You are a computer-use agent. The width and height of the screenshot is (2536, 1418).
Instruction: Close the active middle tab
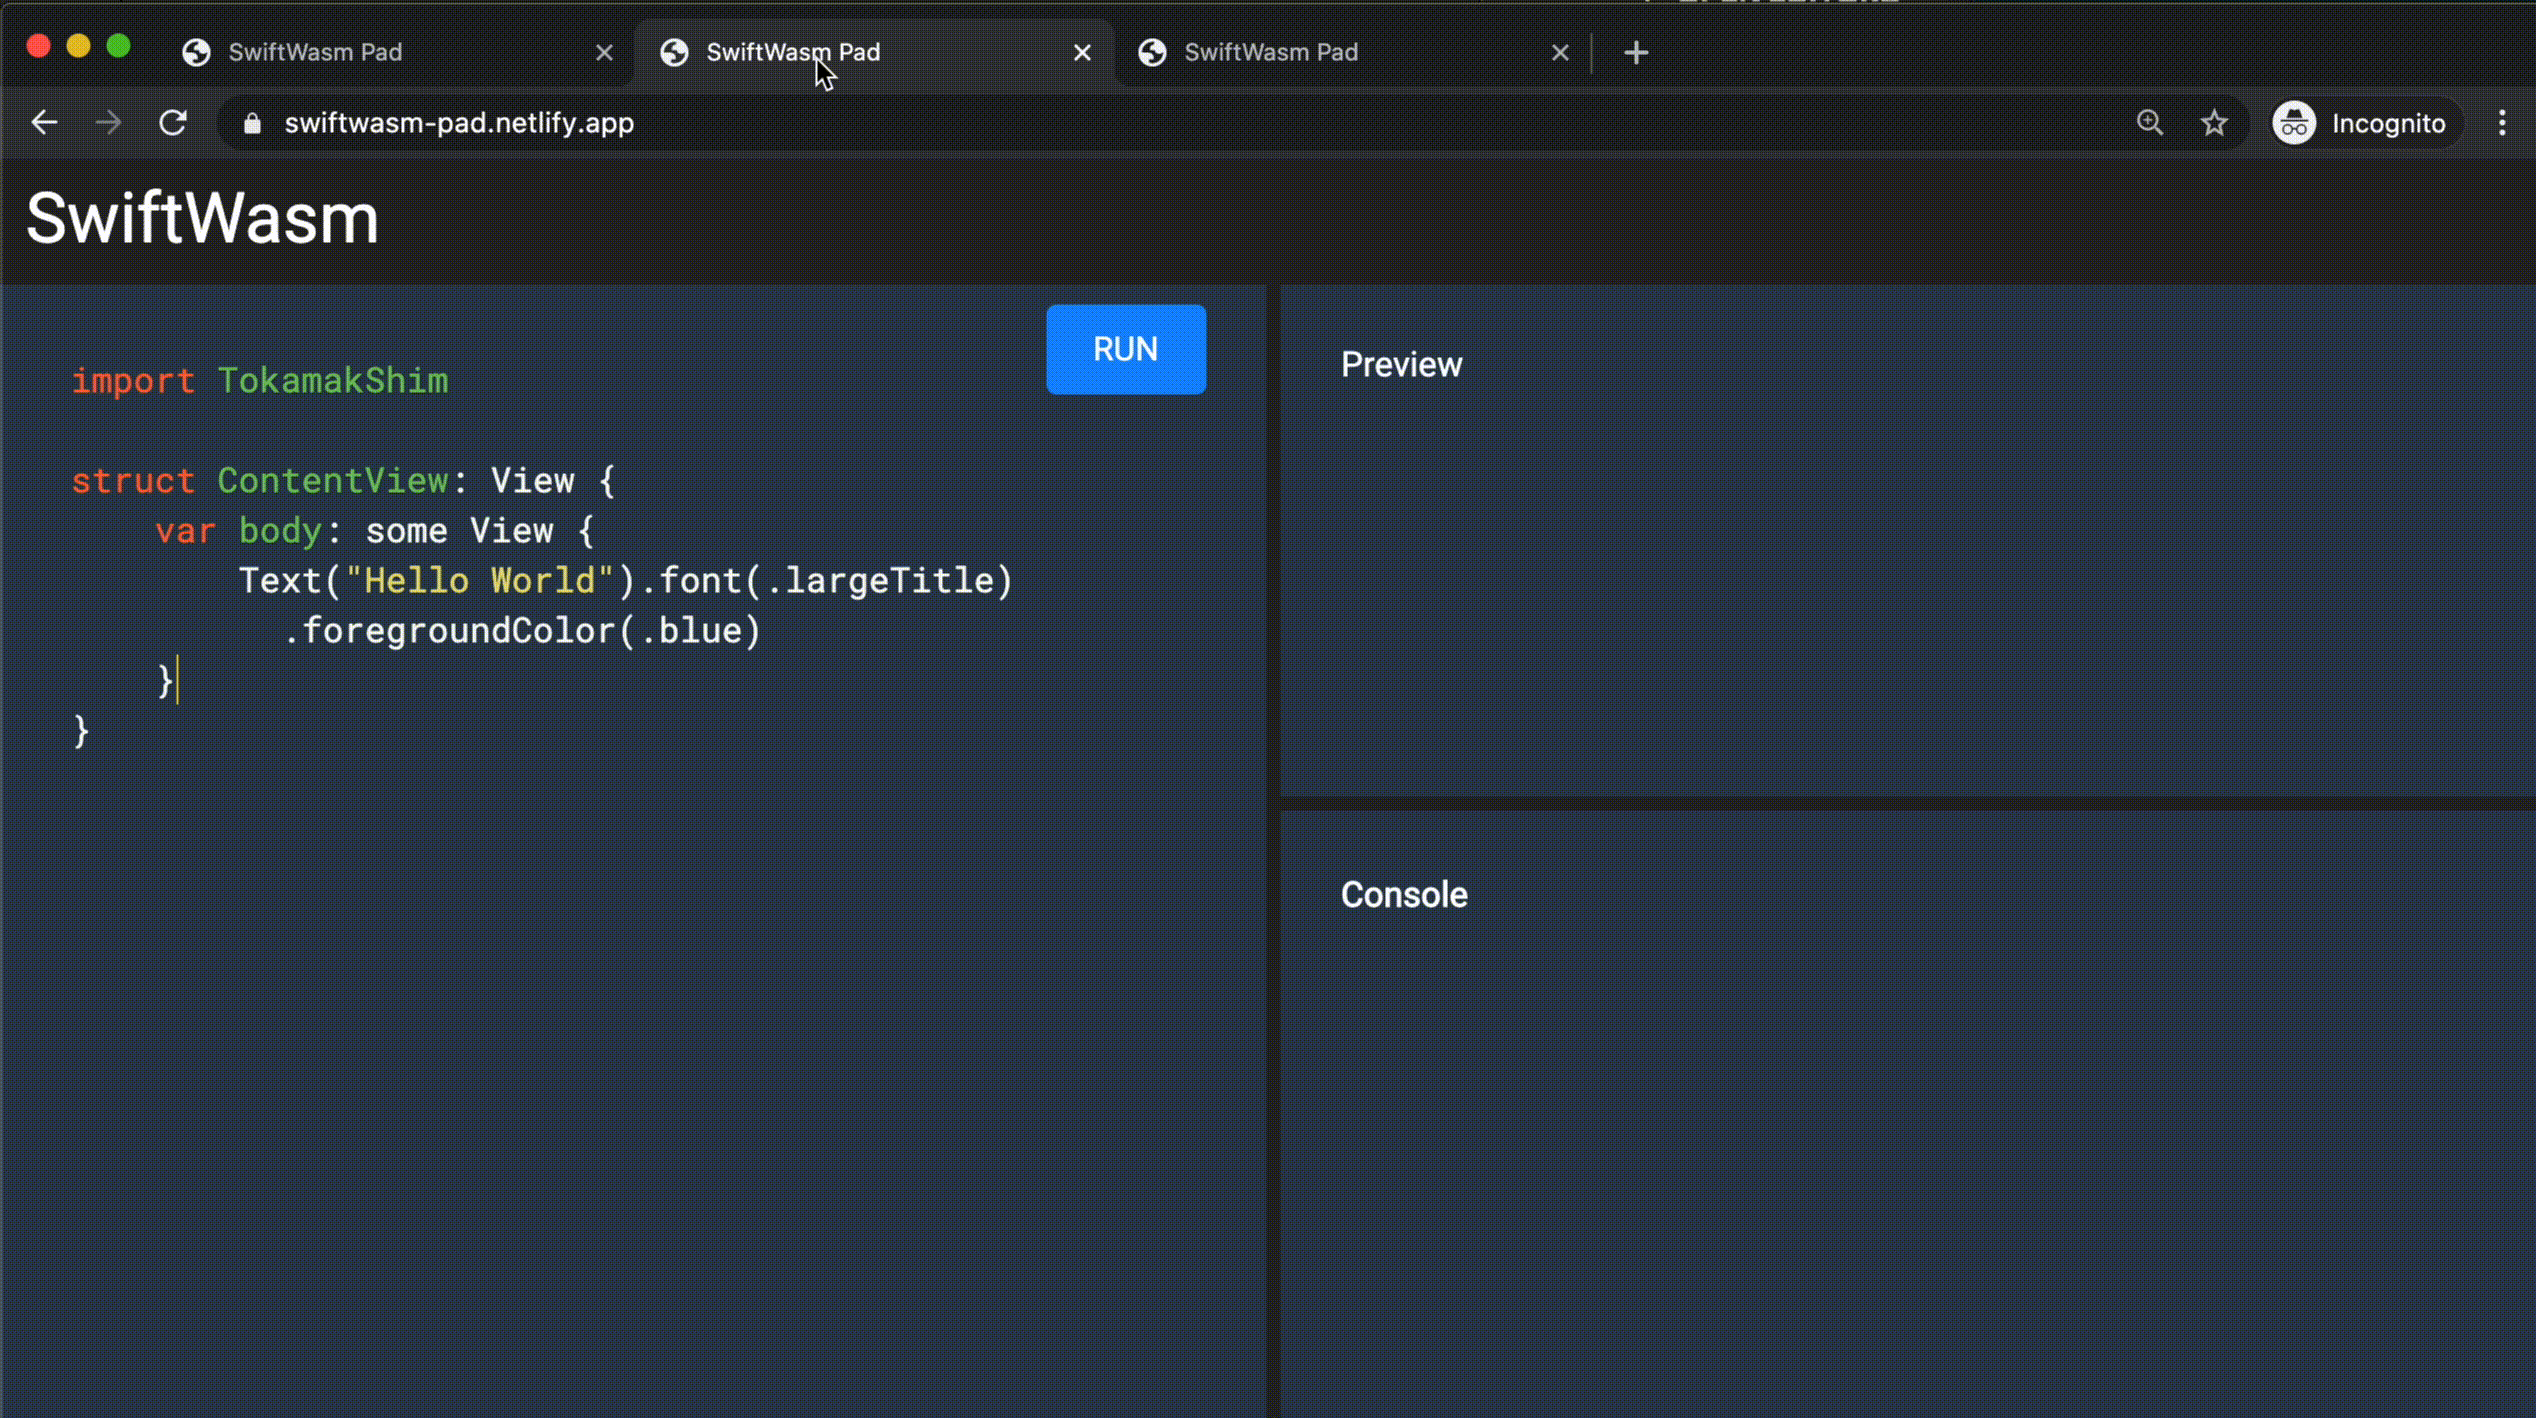click(1082, 53)
